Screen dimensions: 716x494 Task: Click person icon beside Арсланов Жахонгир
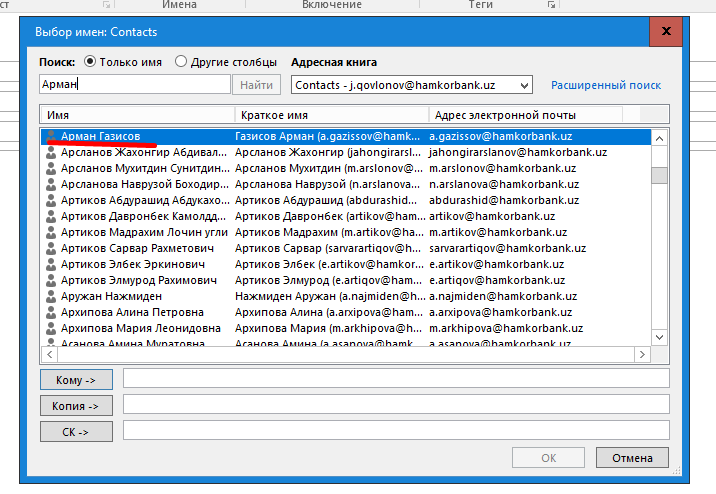click(x=51, y=152)
